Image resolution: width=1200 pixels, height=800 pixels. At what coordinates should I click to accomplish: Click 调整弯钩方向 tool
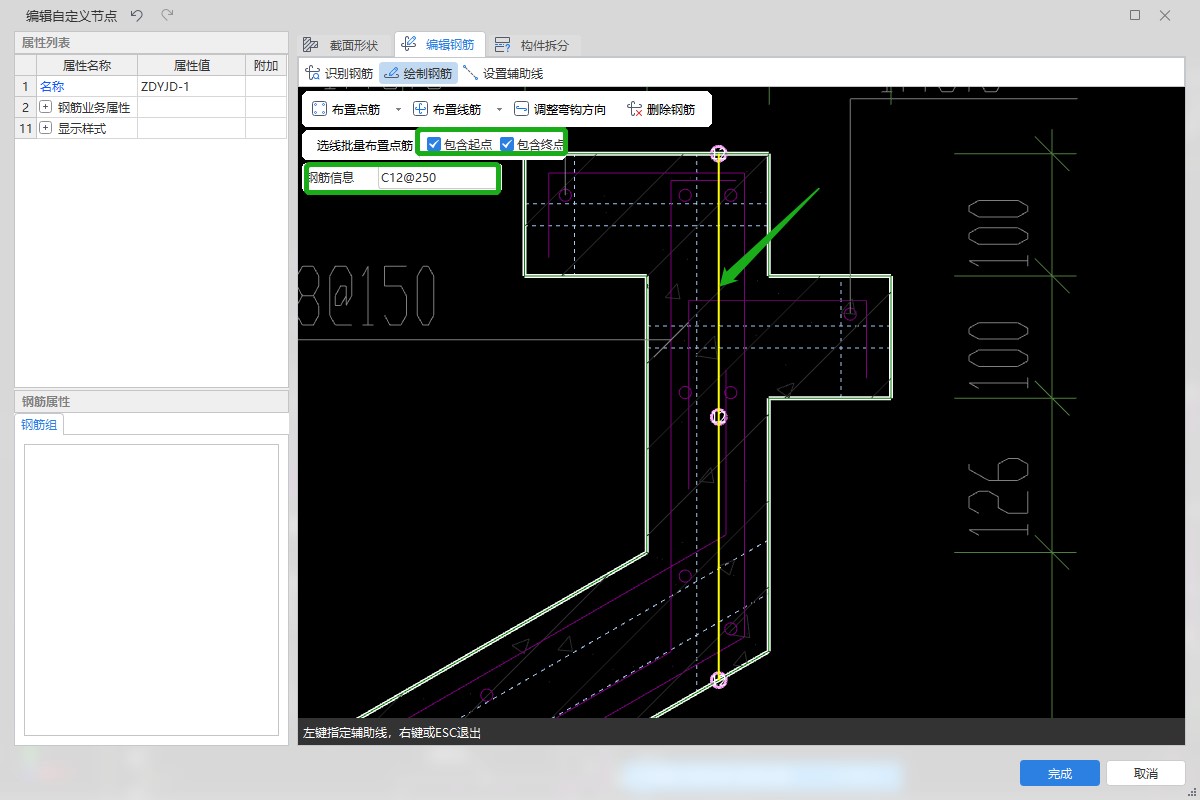point(560,109)
